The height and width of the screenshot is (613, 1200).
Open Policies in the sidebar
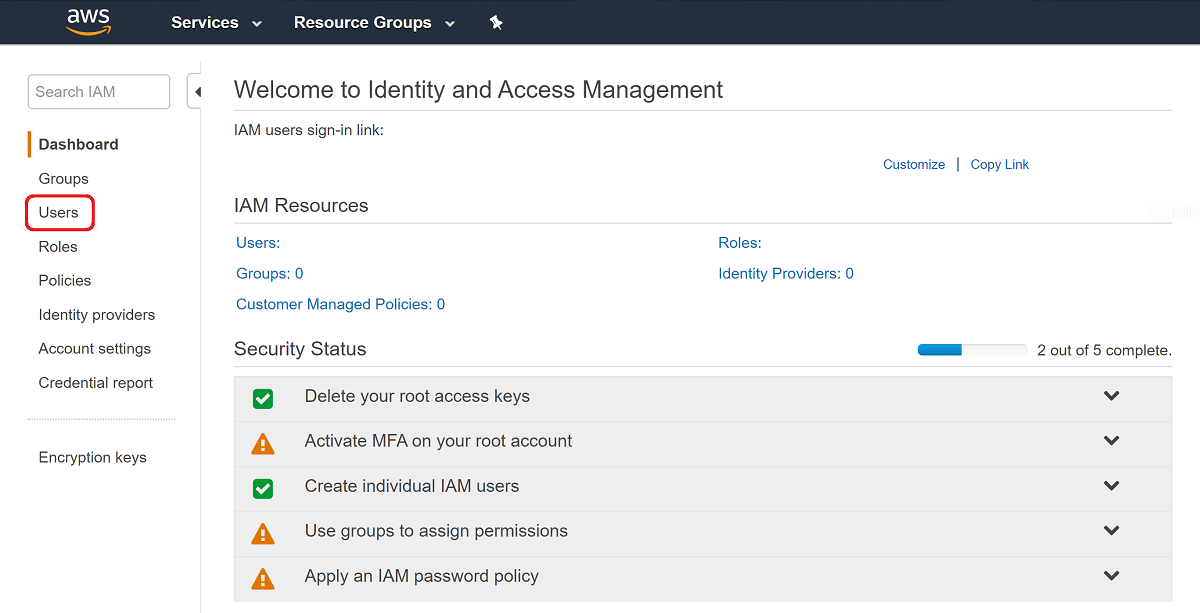tap(65, 280)
